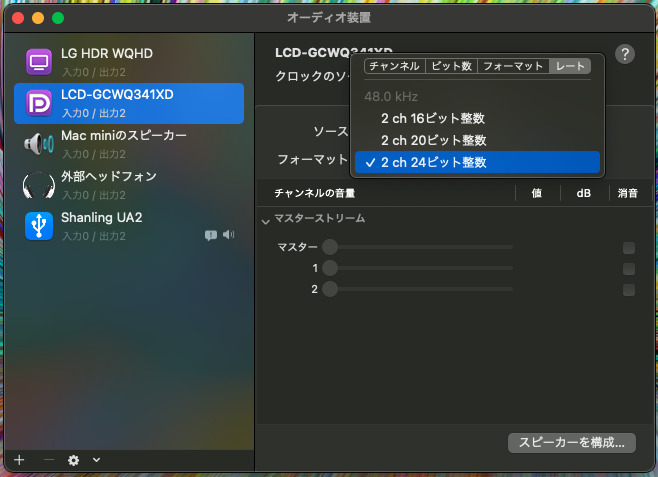The width and height of the screenshot is (658, 477).
Task: Select Shanling UA2 device name
Action: 102,217
